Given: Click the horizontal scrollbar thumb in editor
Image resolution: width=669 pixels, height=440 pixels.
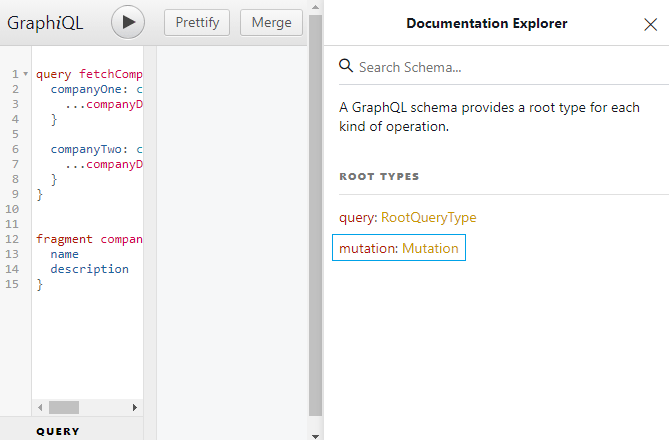Looking at the screenshot, I should pyautogui.click(x=63, y=407).
